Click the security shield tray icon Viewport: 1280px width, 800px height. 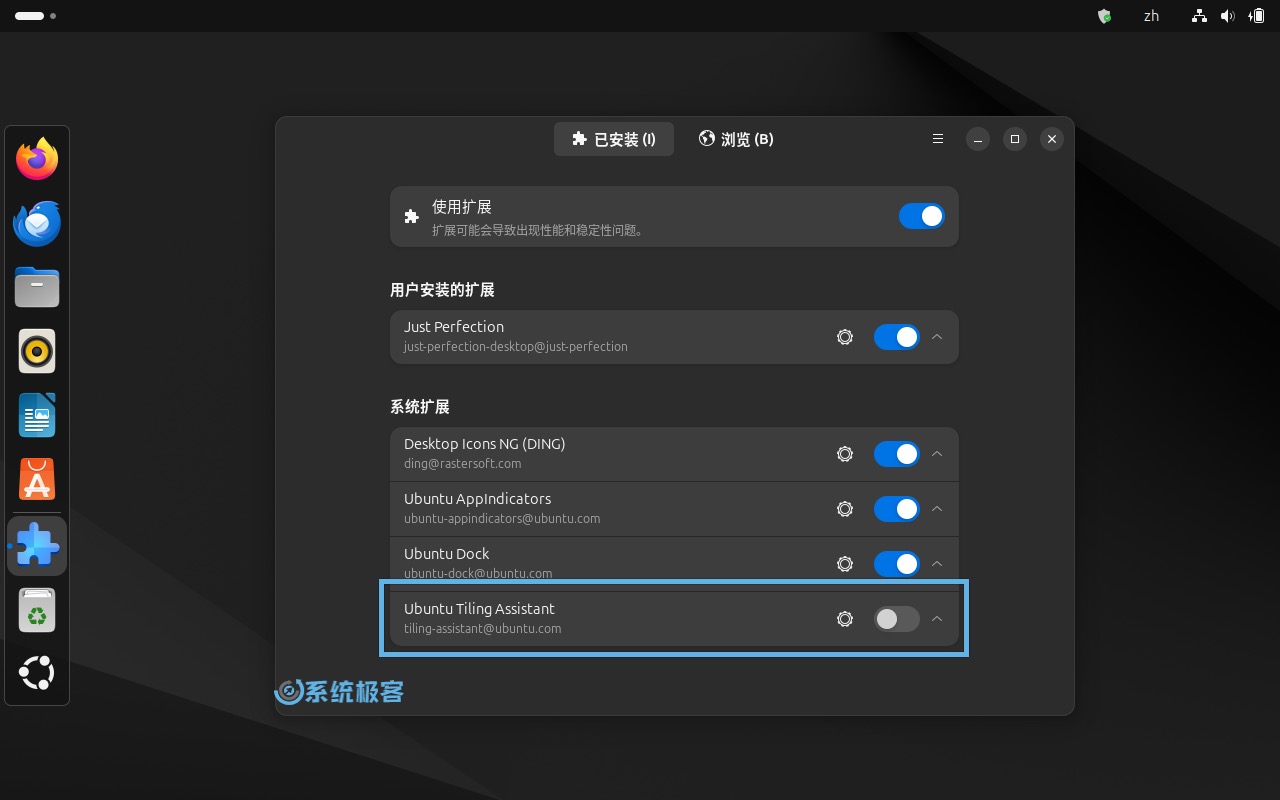[1105, 16]
